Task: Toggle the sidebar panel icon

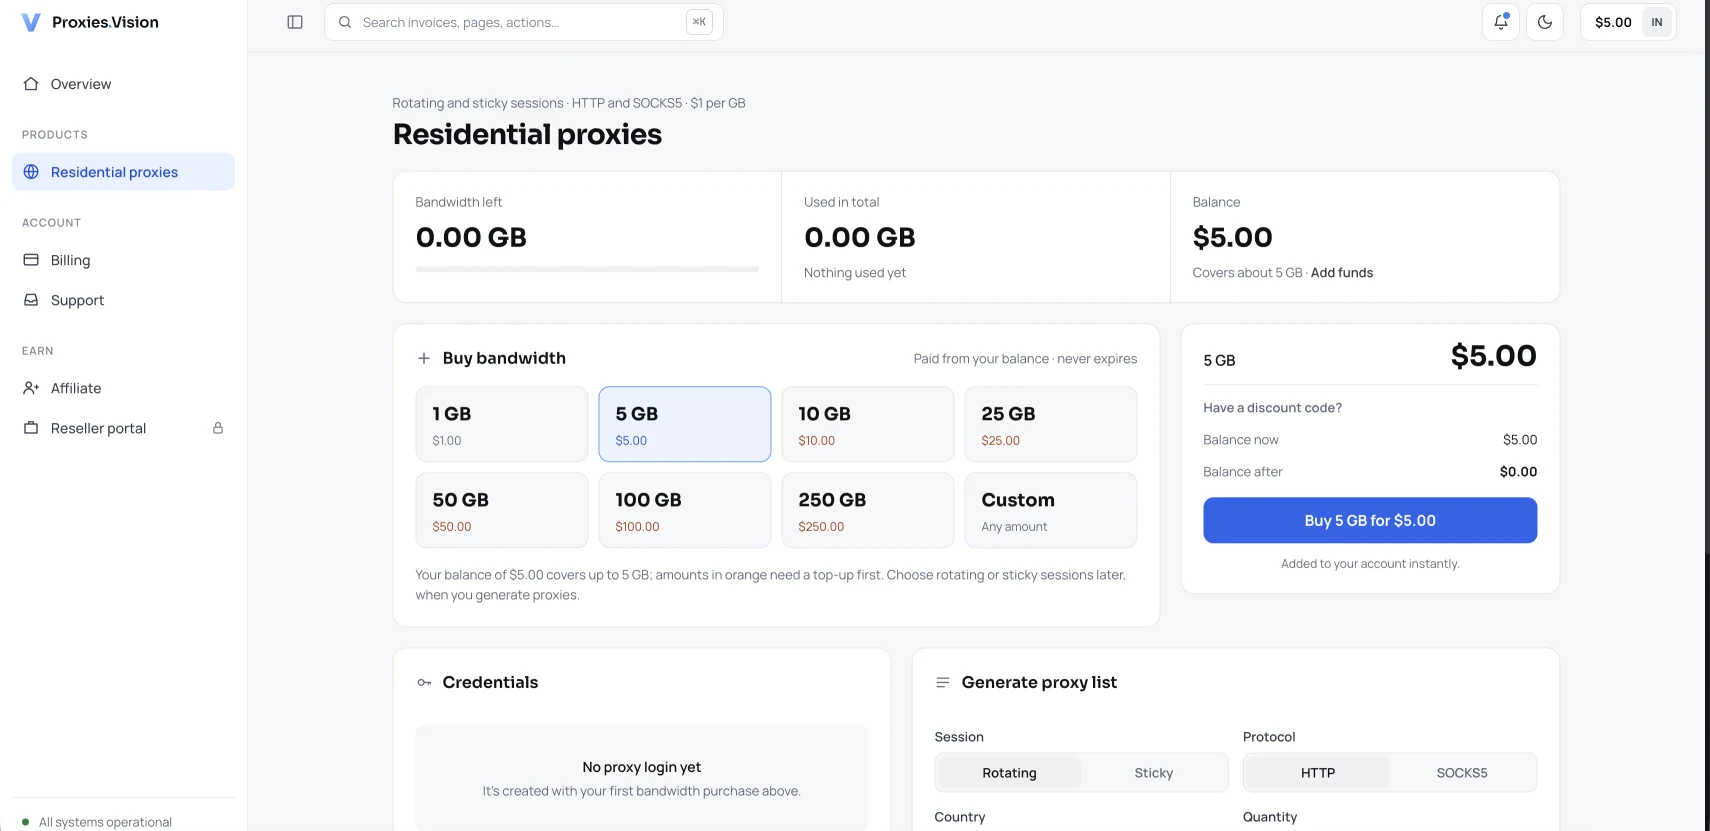Action: 295,22
